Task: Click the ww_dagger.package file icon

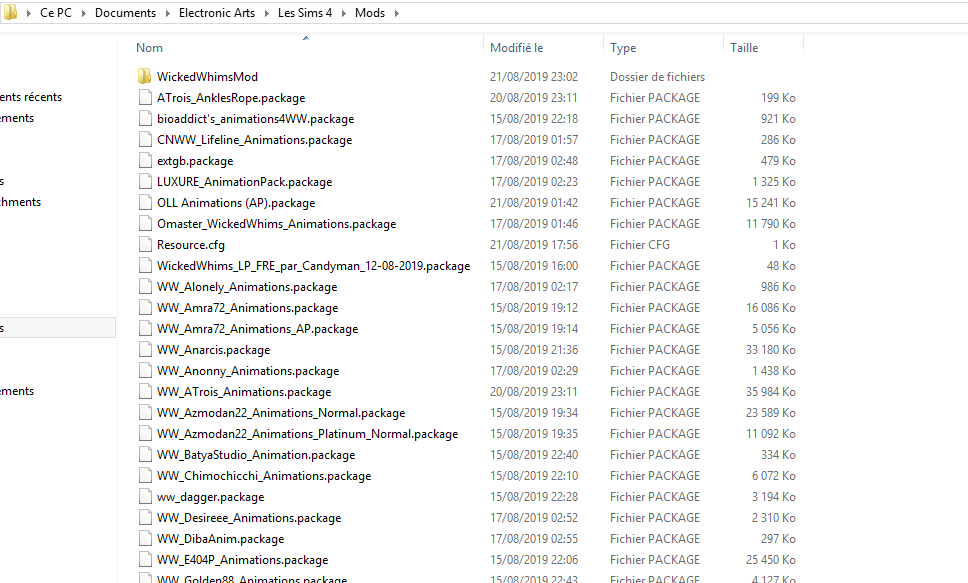Action: tap(144, 497)
